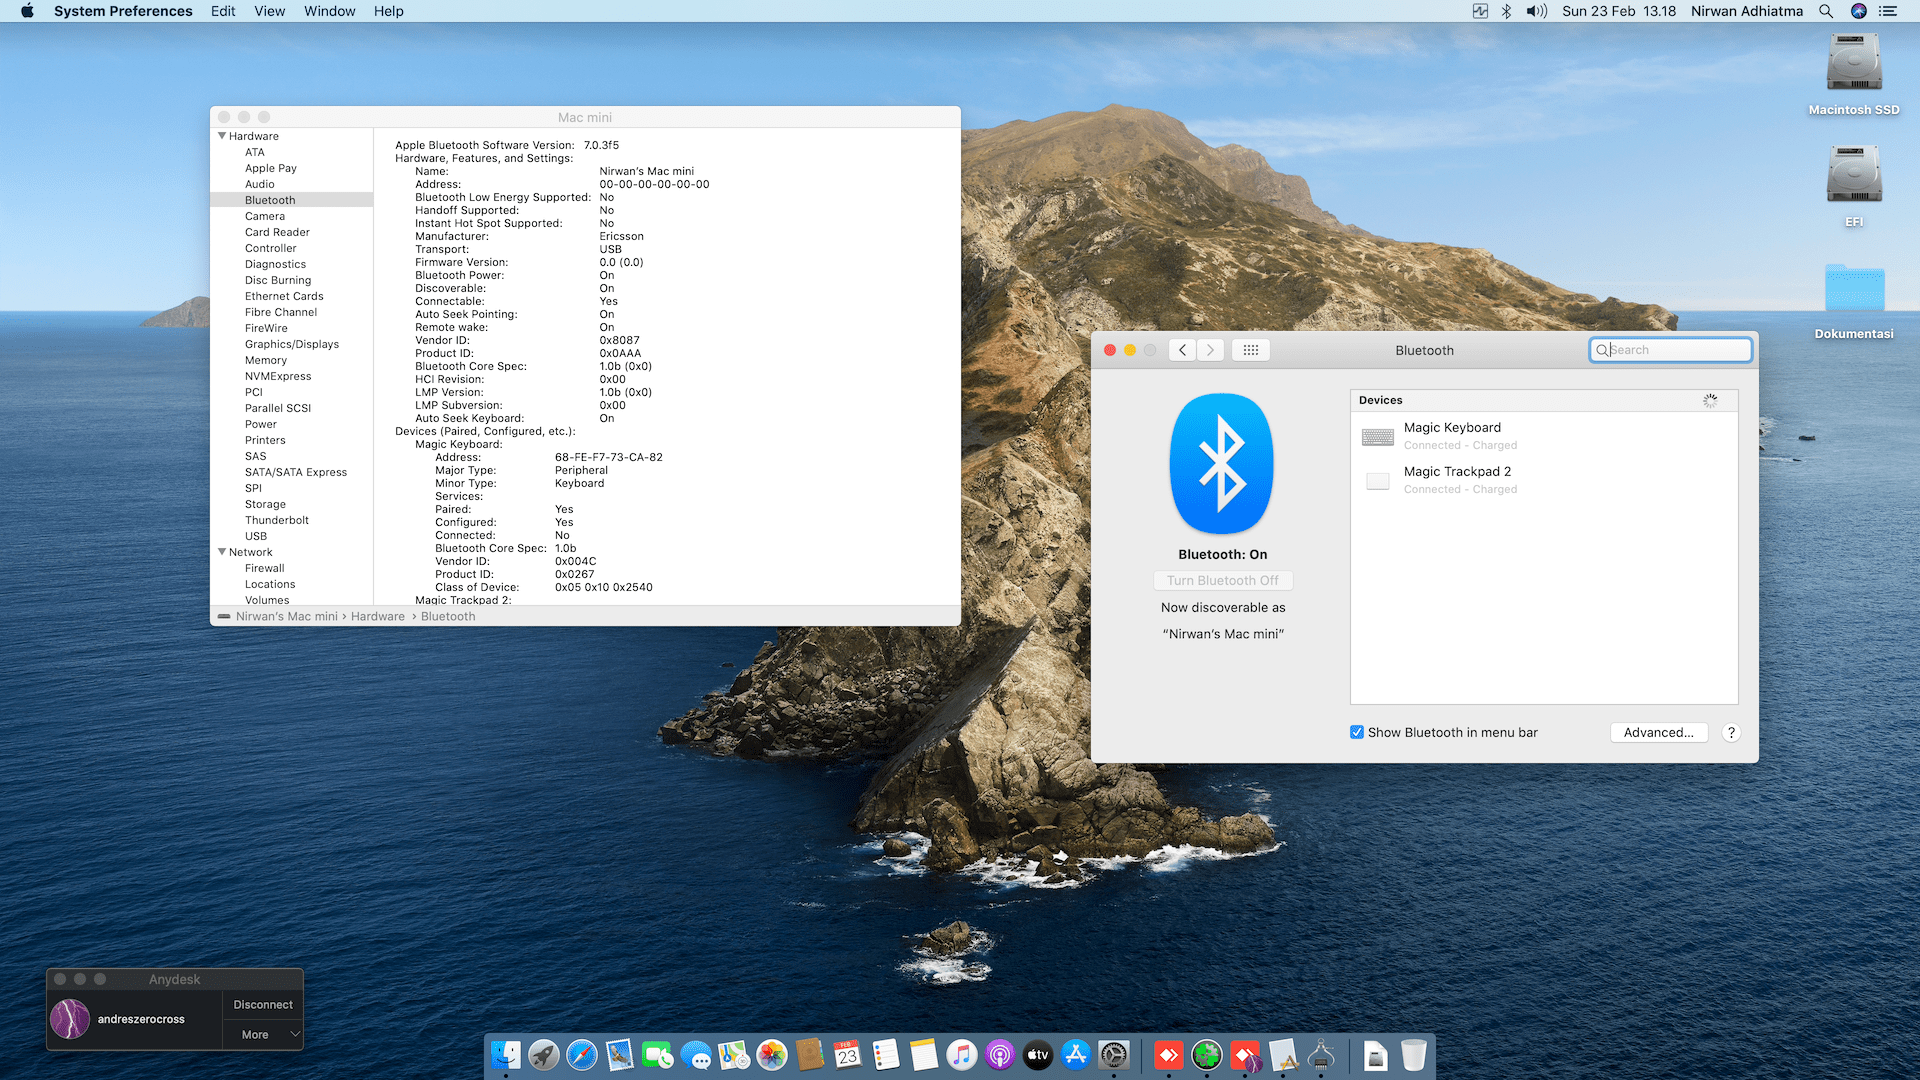Open the EFI drive on the desktop

point(1854,186)
